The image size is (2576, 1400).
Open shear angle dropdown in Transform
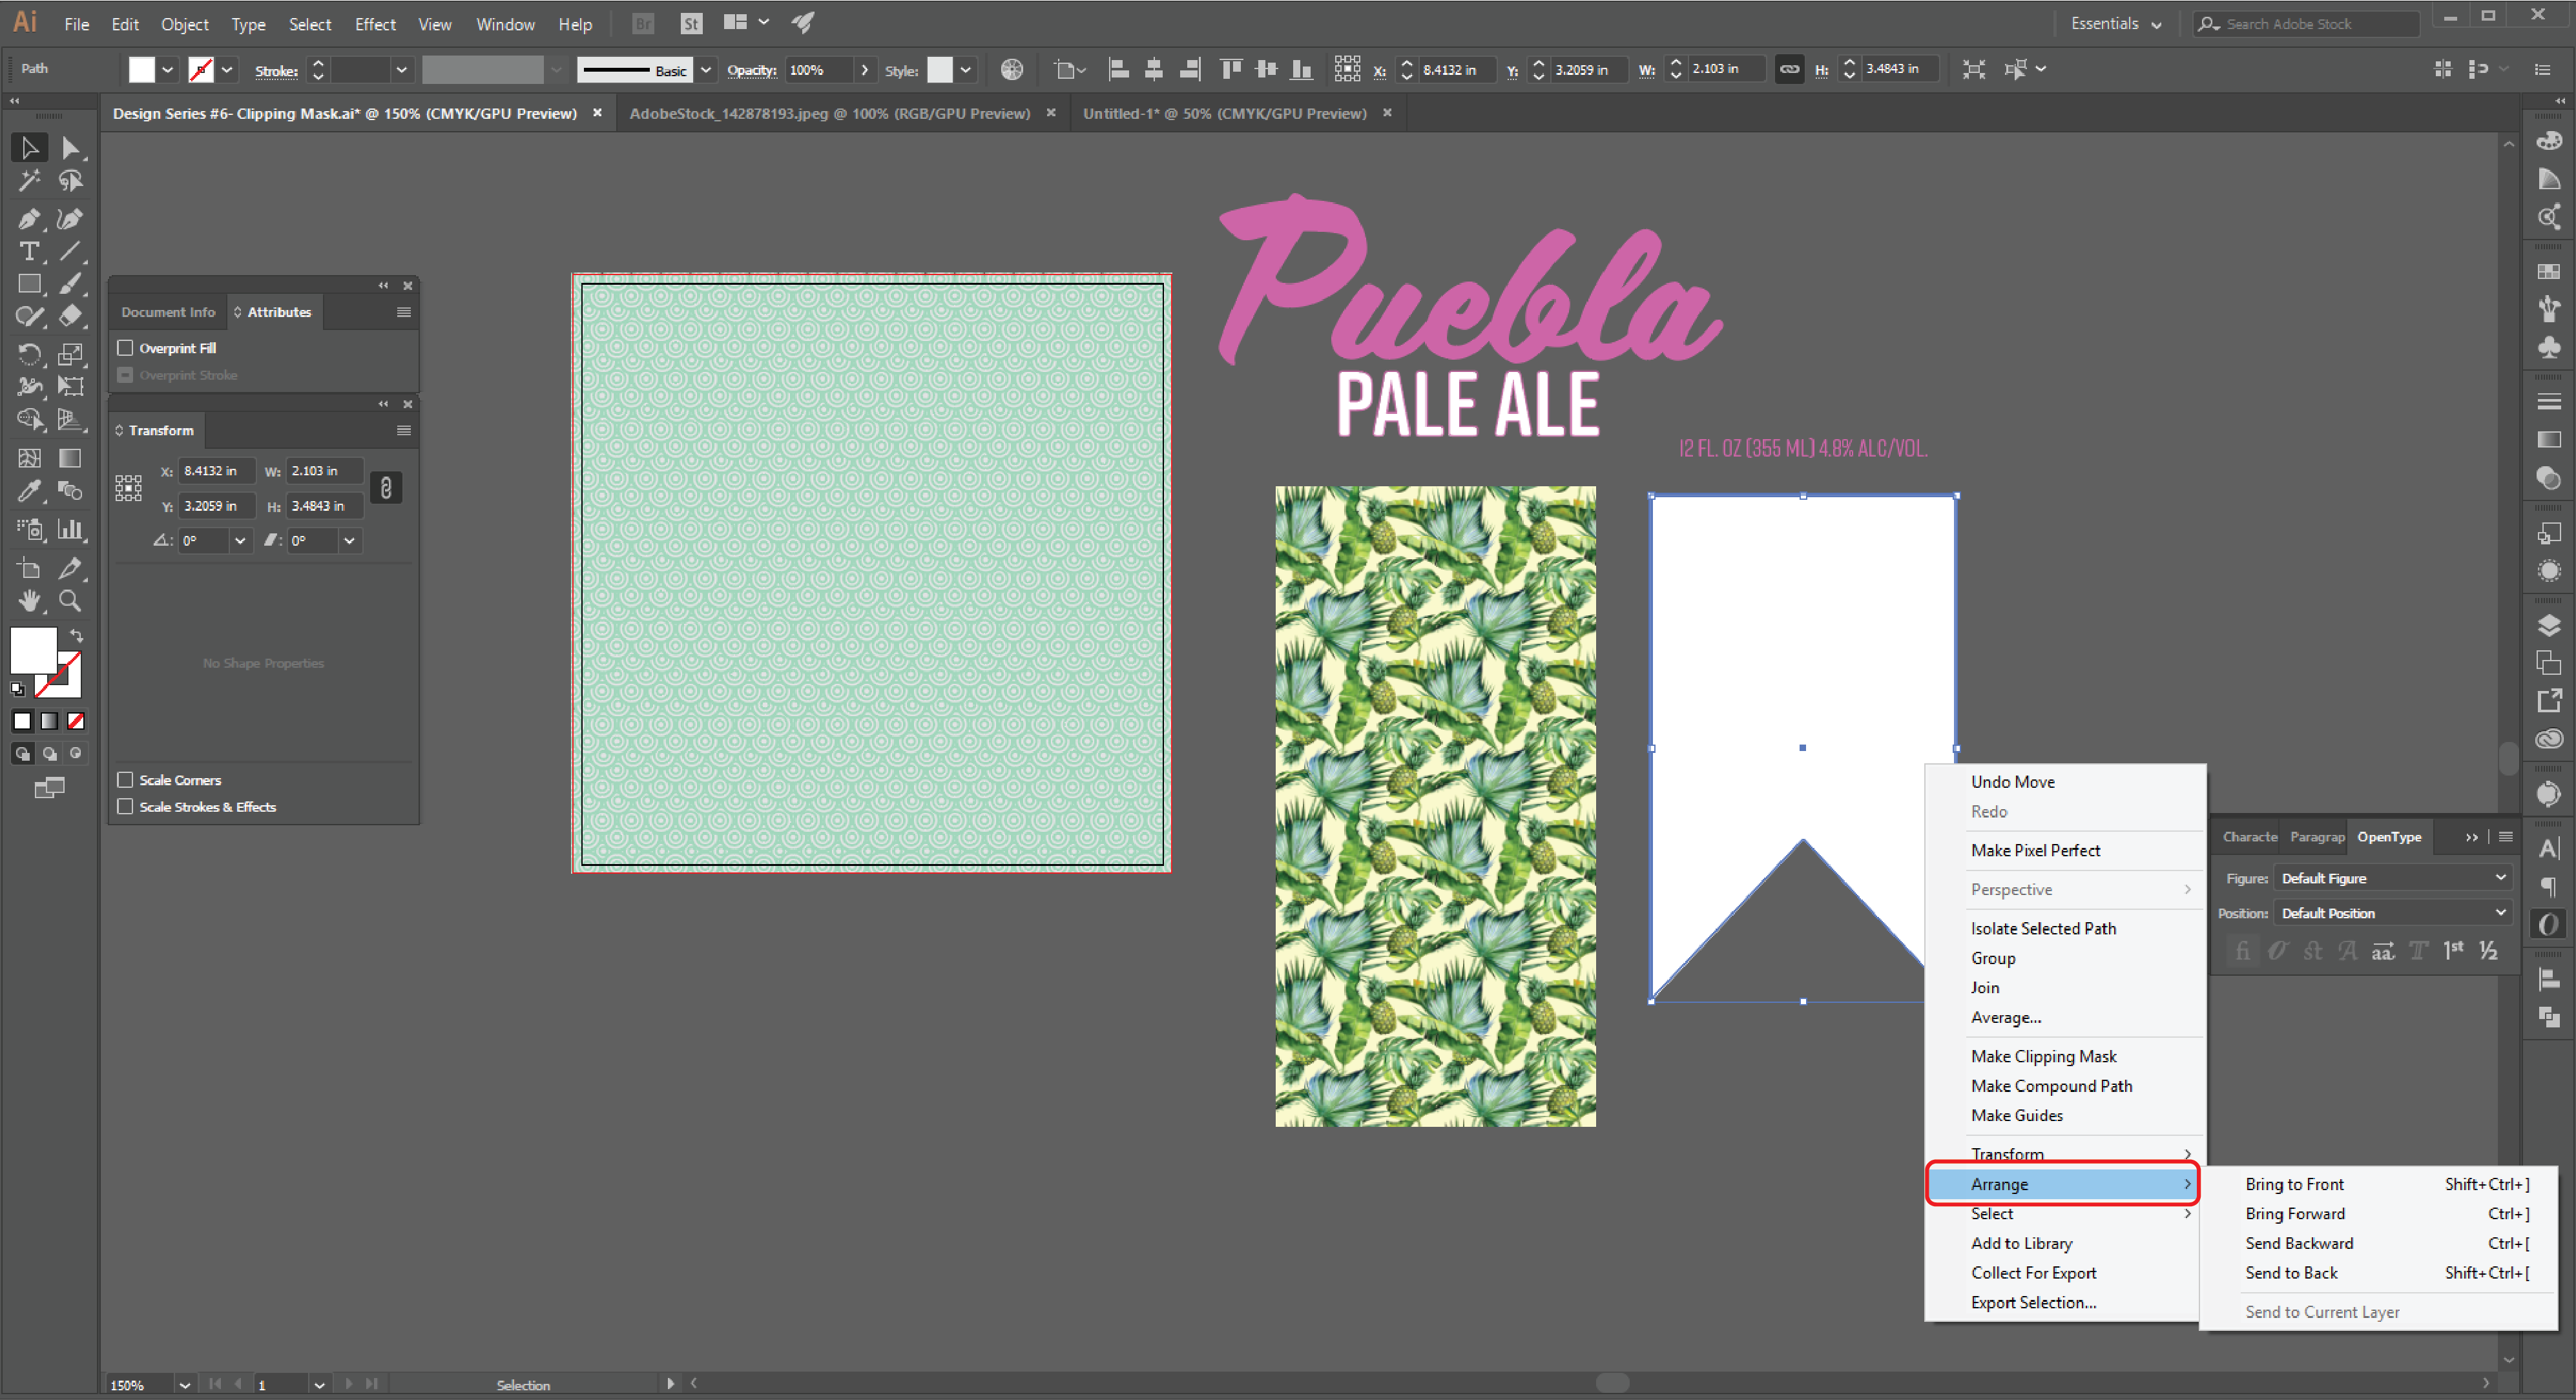pyautogui.click(x=349, y=541)
